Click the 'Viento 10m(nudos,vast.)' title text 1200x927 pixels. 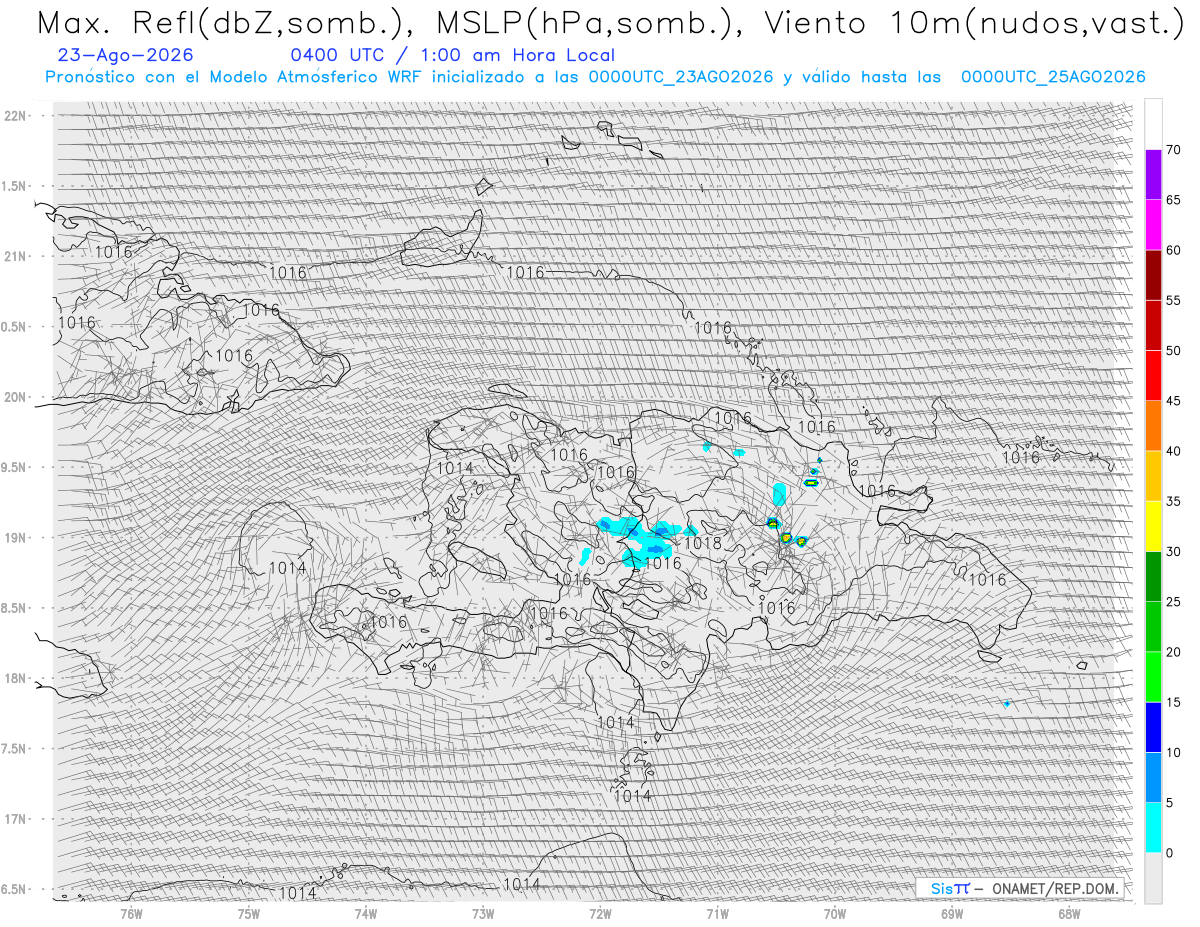[x=976, y=24]
